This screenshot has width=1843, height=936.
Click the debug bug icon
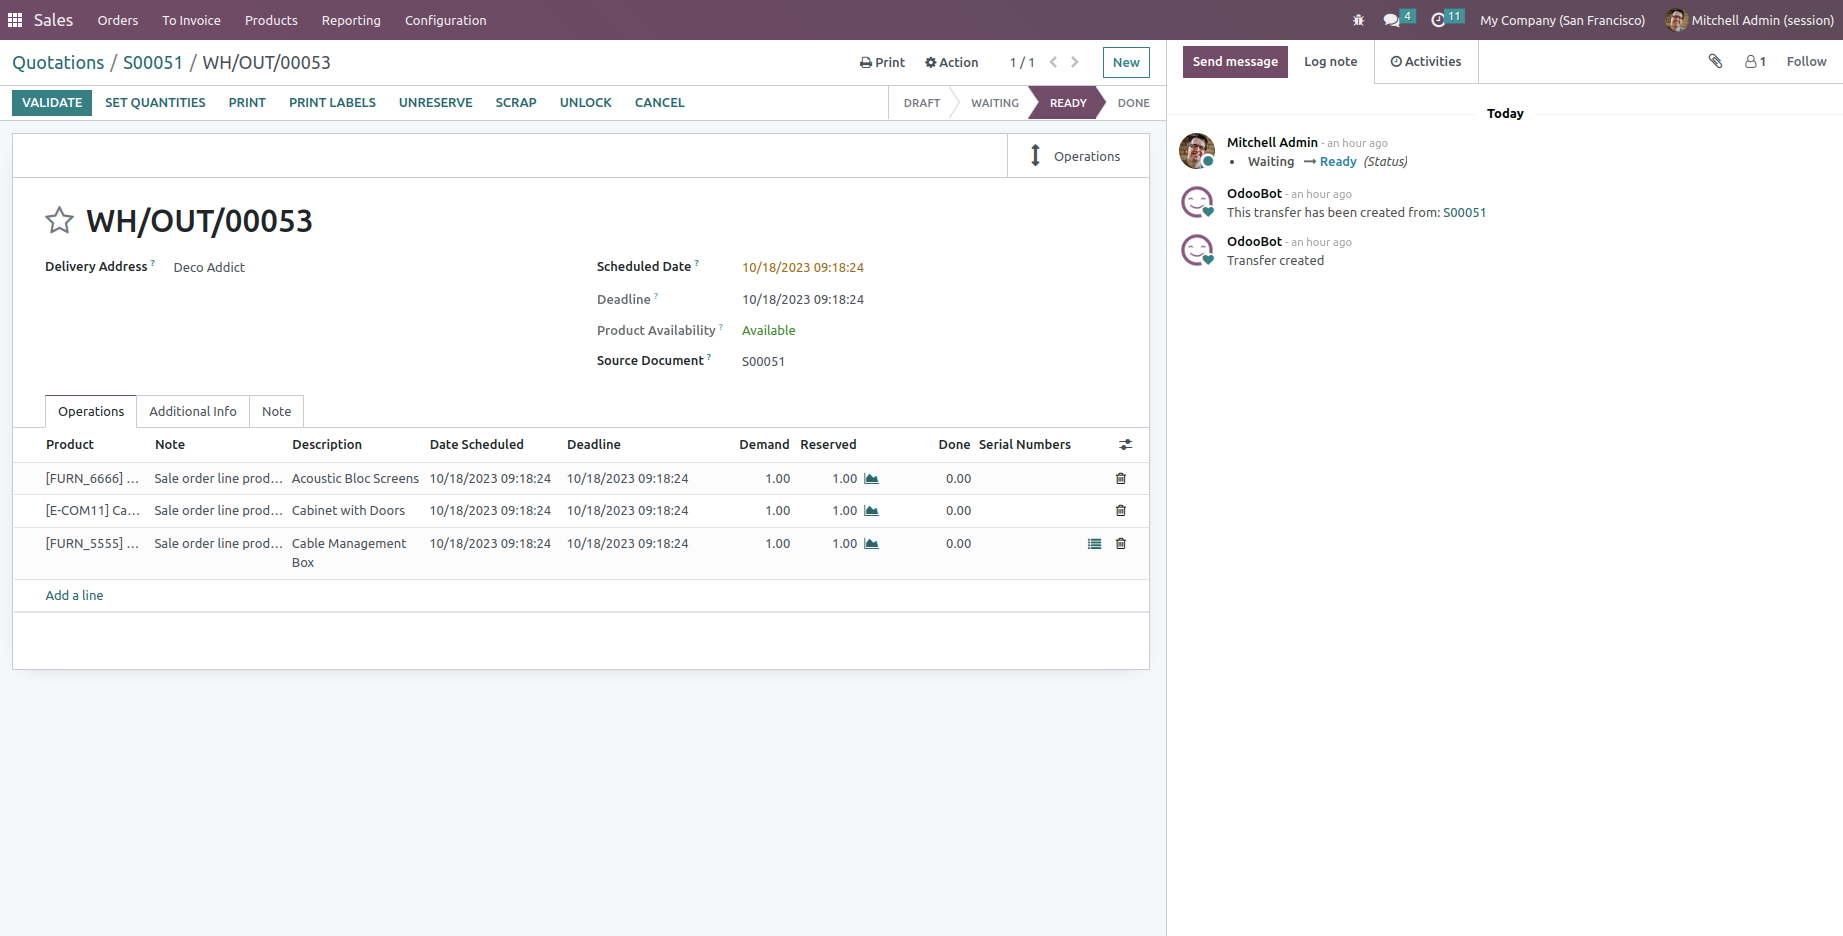(1358, 20)
